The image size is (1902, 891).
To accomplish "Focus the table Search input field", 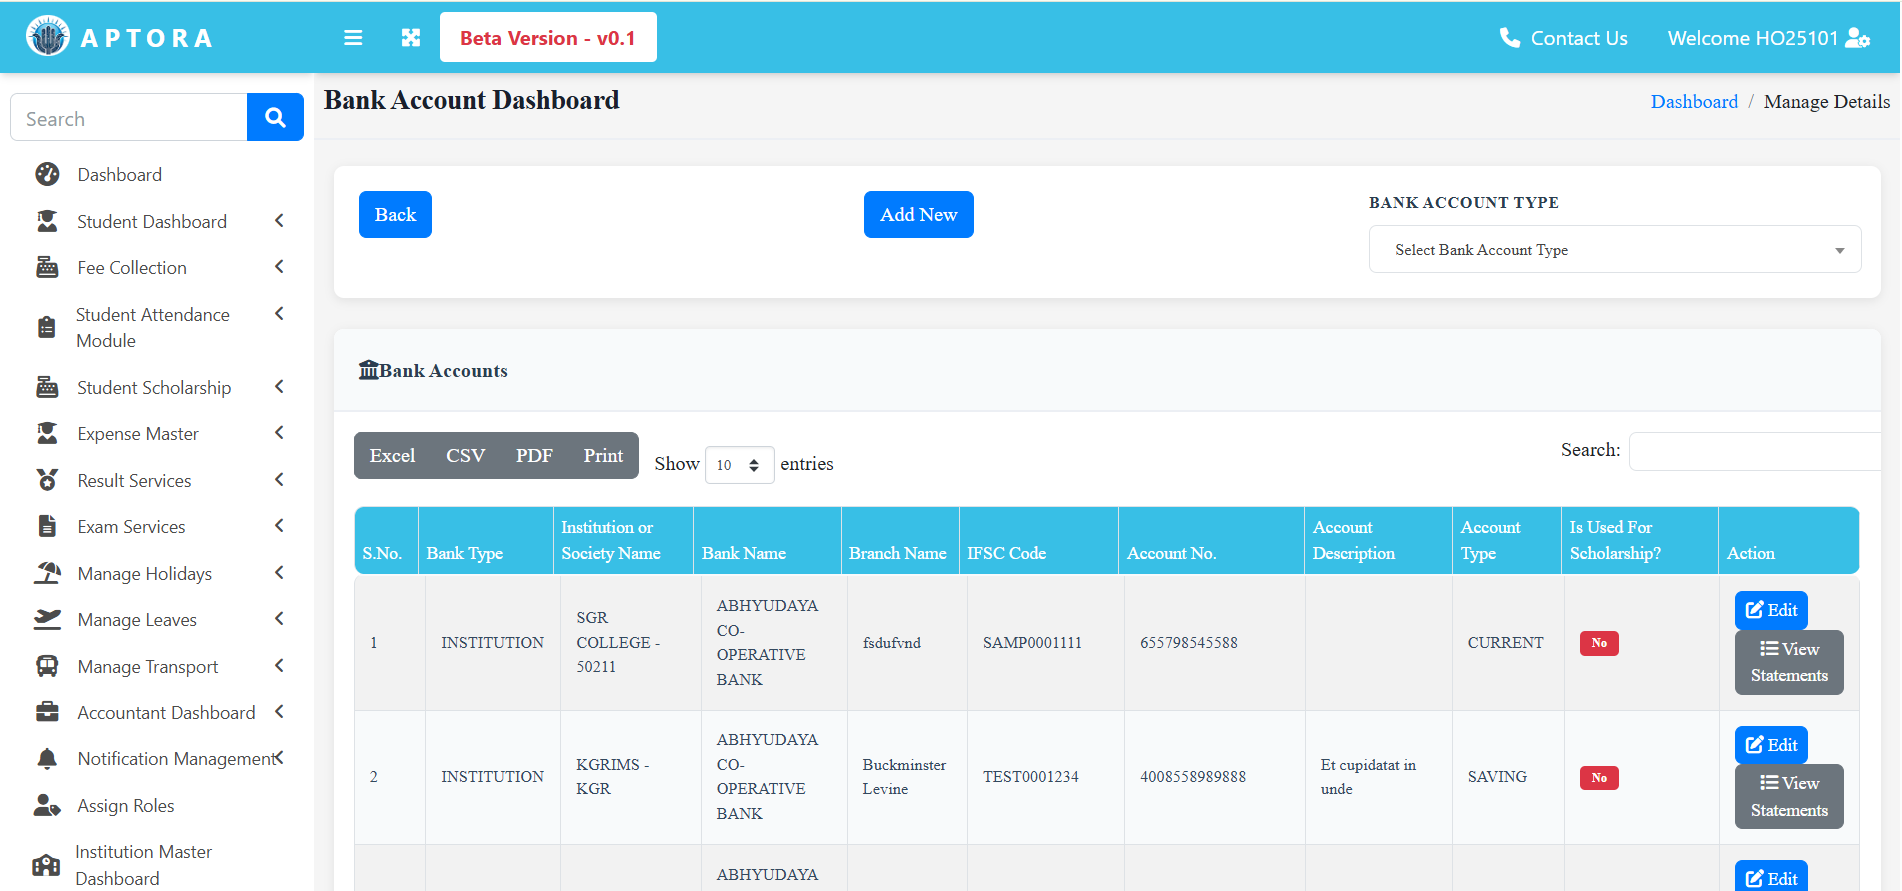I will (x=1755, y=451).
